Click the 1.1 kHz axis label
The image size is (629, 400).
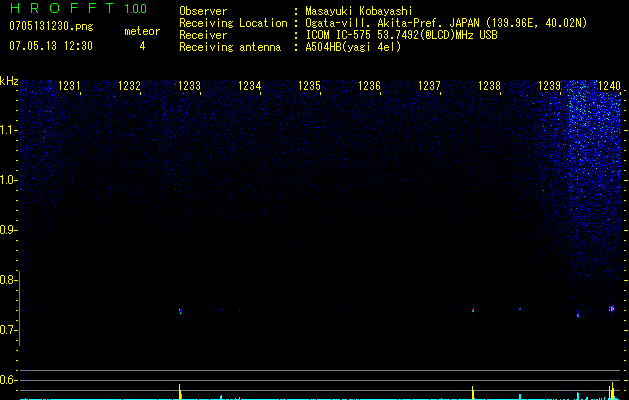point(7,130)
